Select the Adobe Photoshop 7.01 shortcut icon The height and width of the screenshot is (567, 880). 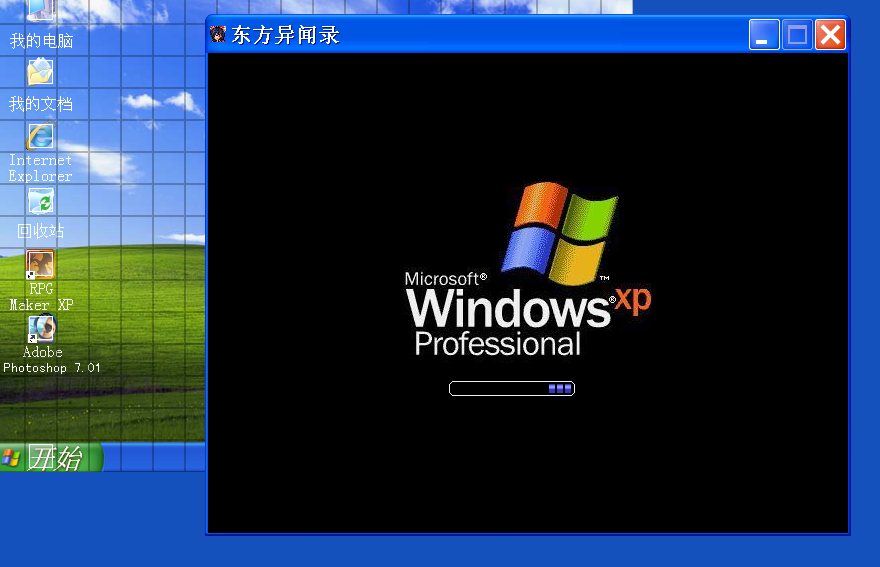pyautogui.click(x=42, y=328)
